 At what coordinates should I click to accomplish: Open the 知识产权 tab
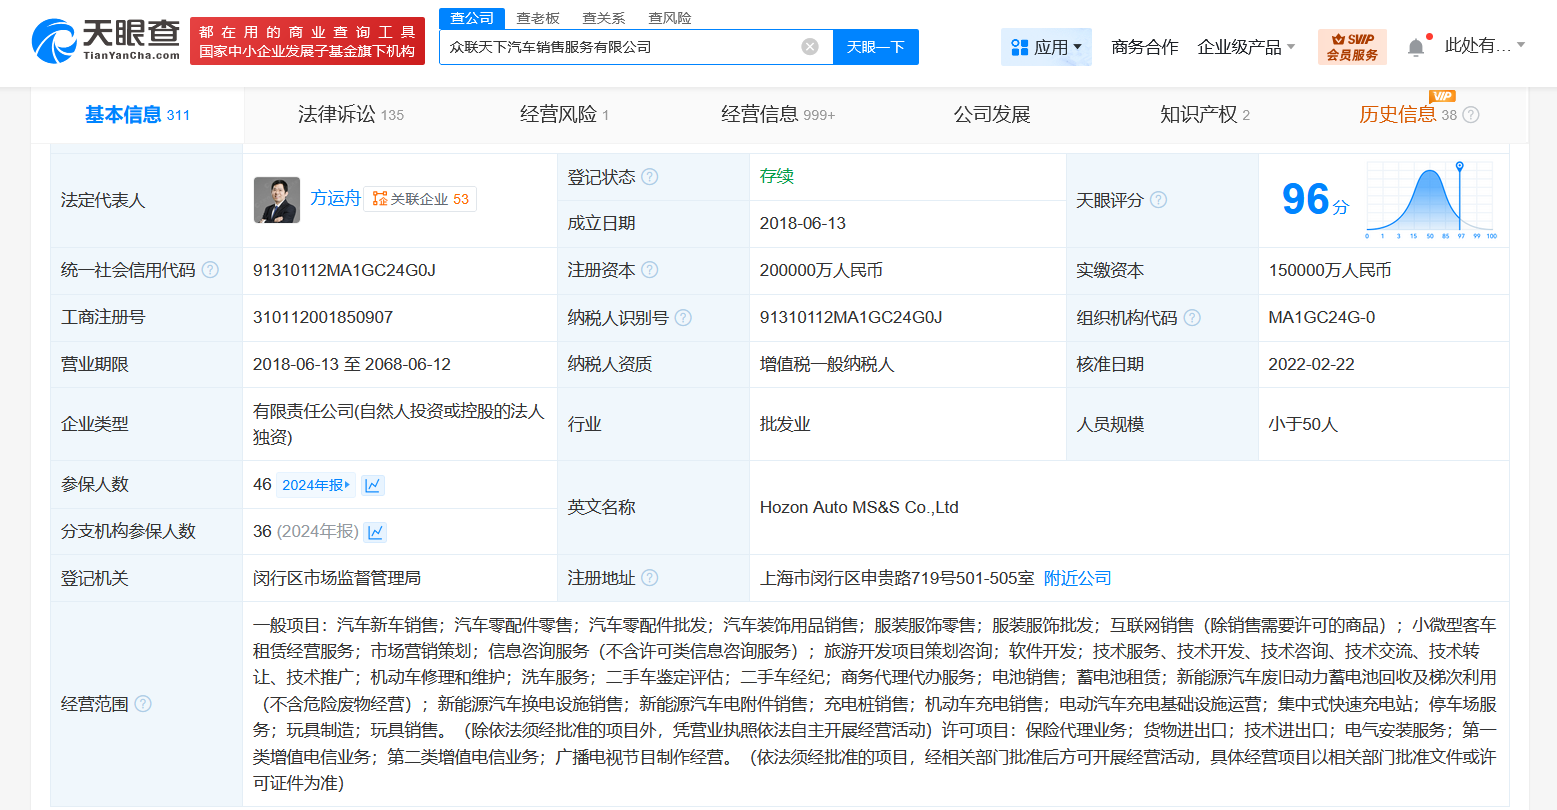point(1205,115)
